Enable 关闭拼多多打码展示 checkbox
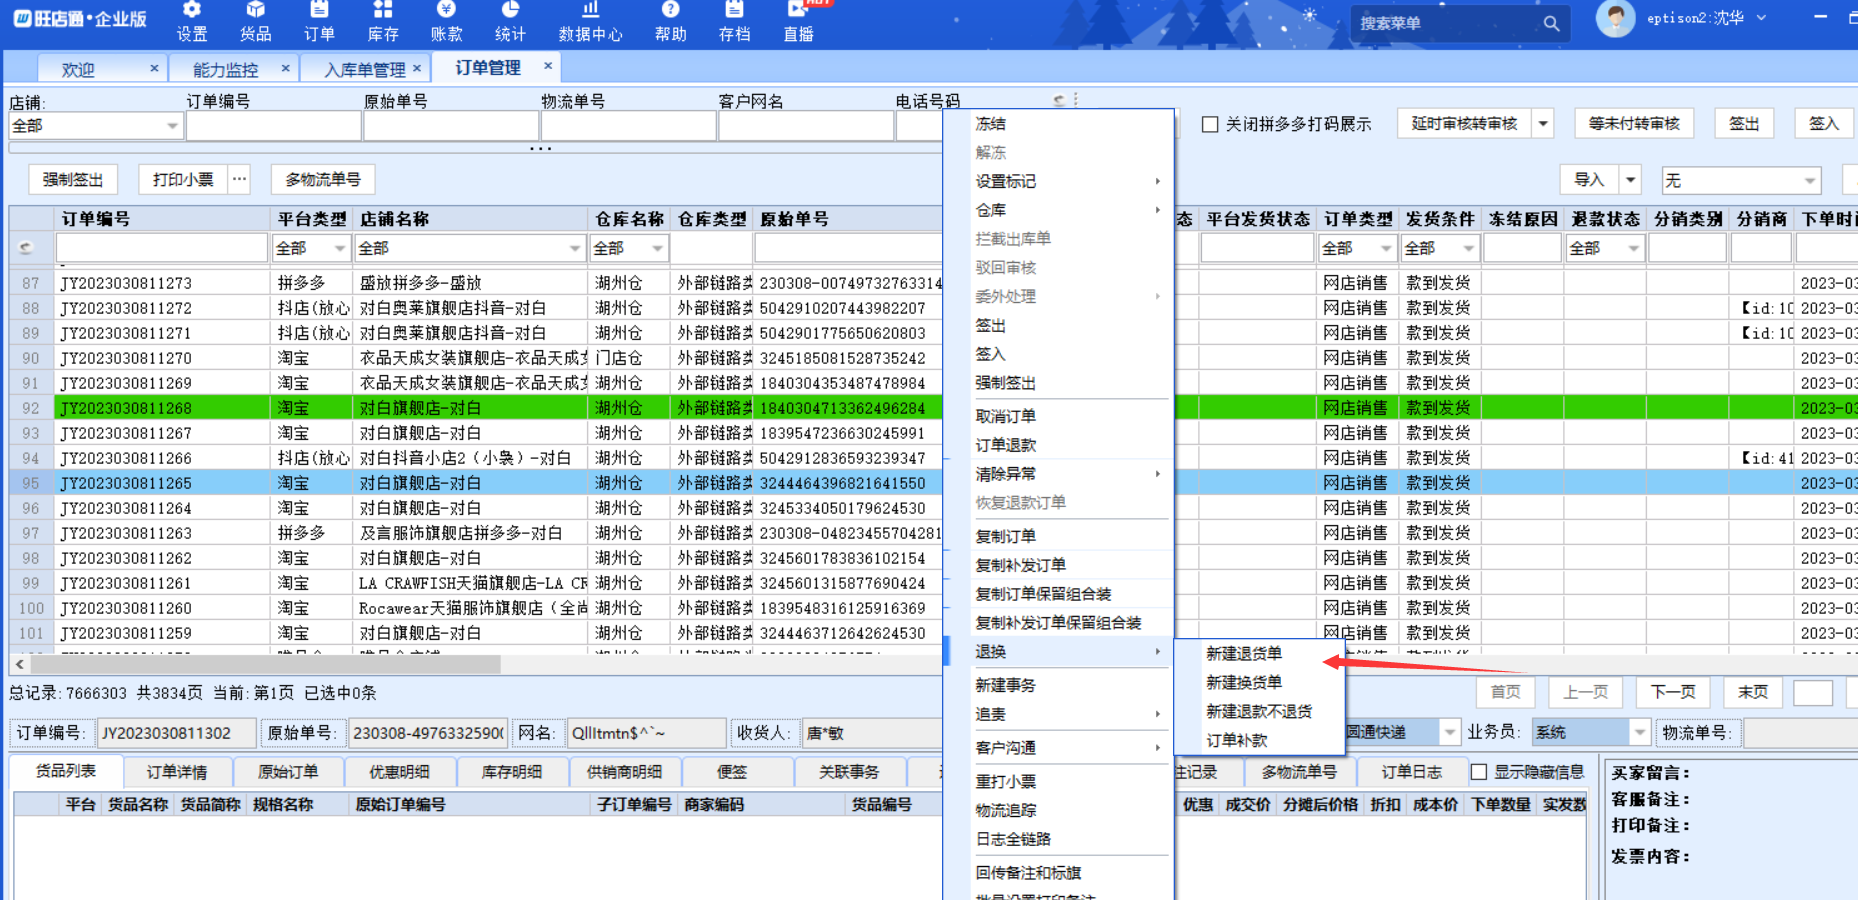This screenshot has height=900, width=1858. (x=1210, y=124)
